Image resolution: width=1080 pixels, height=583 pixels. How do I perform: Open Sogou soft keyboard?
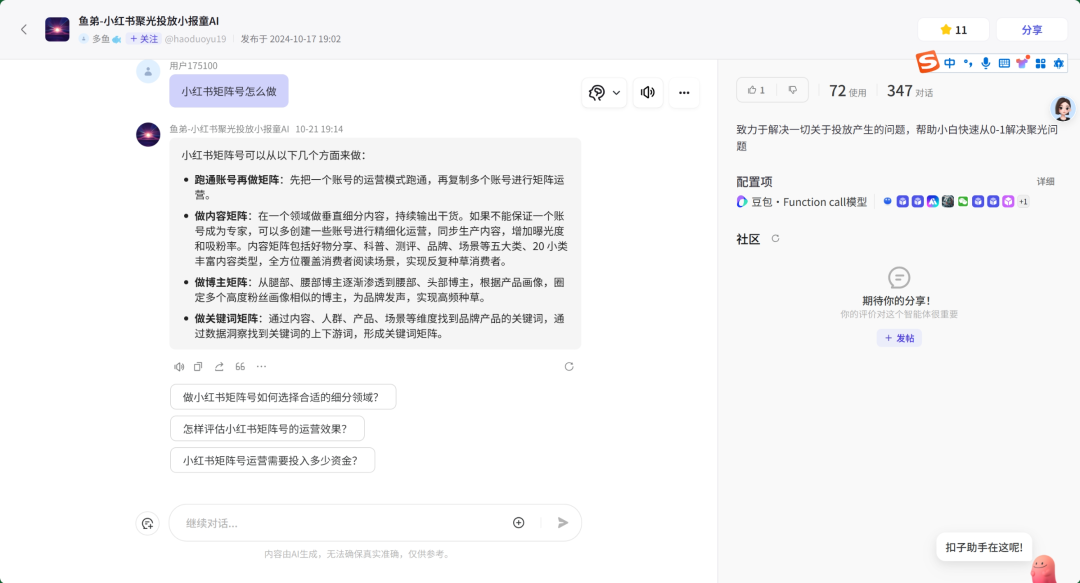point(1004,63)
